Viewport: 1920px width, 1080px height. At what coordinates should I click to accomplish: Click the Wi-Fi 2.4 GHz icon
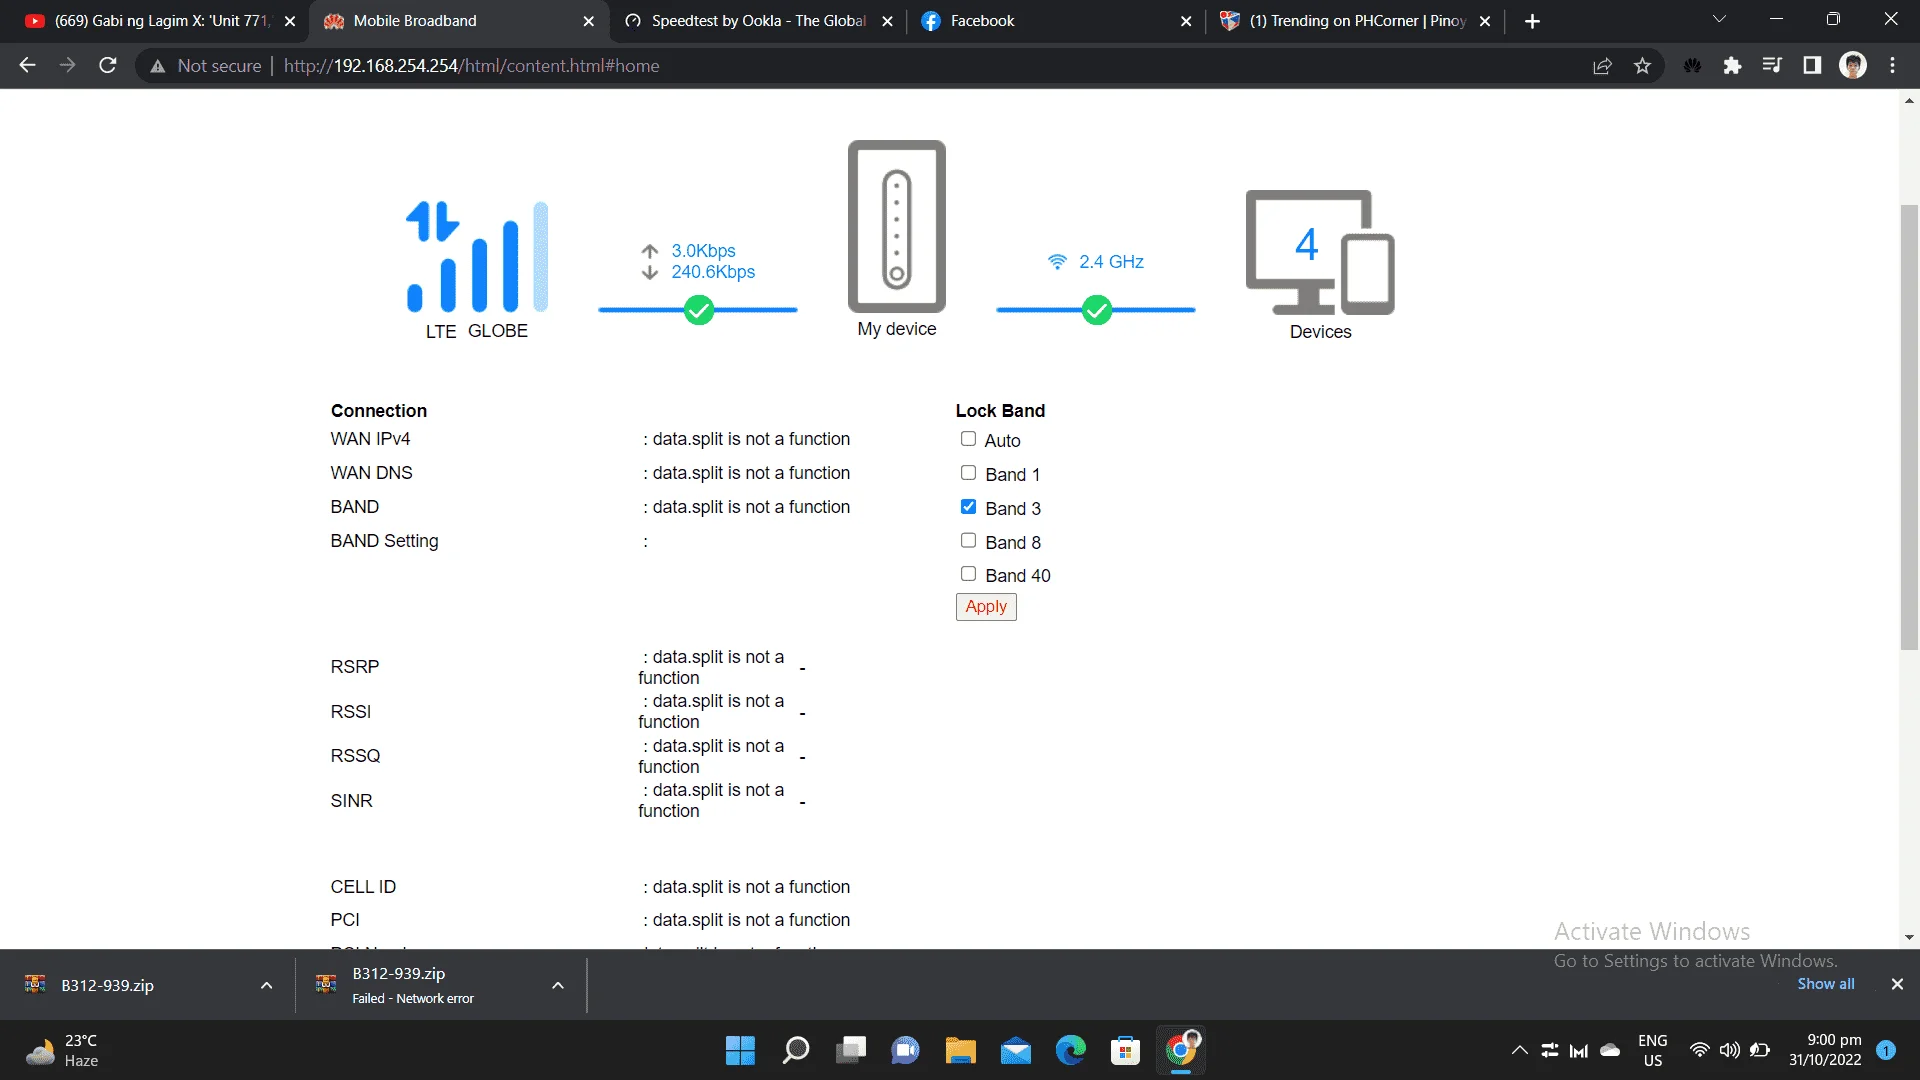[1057, 262]
